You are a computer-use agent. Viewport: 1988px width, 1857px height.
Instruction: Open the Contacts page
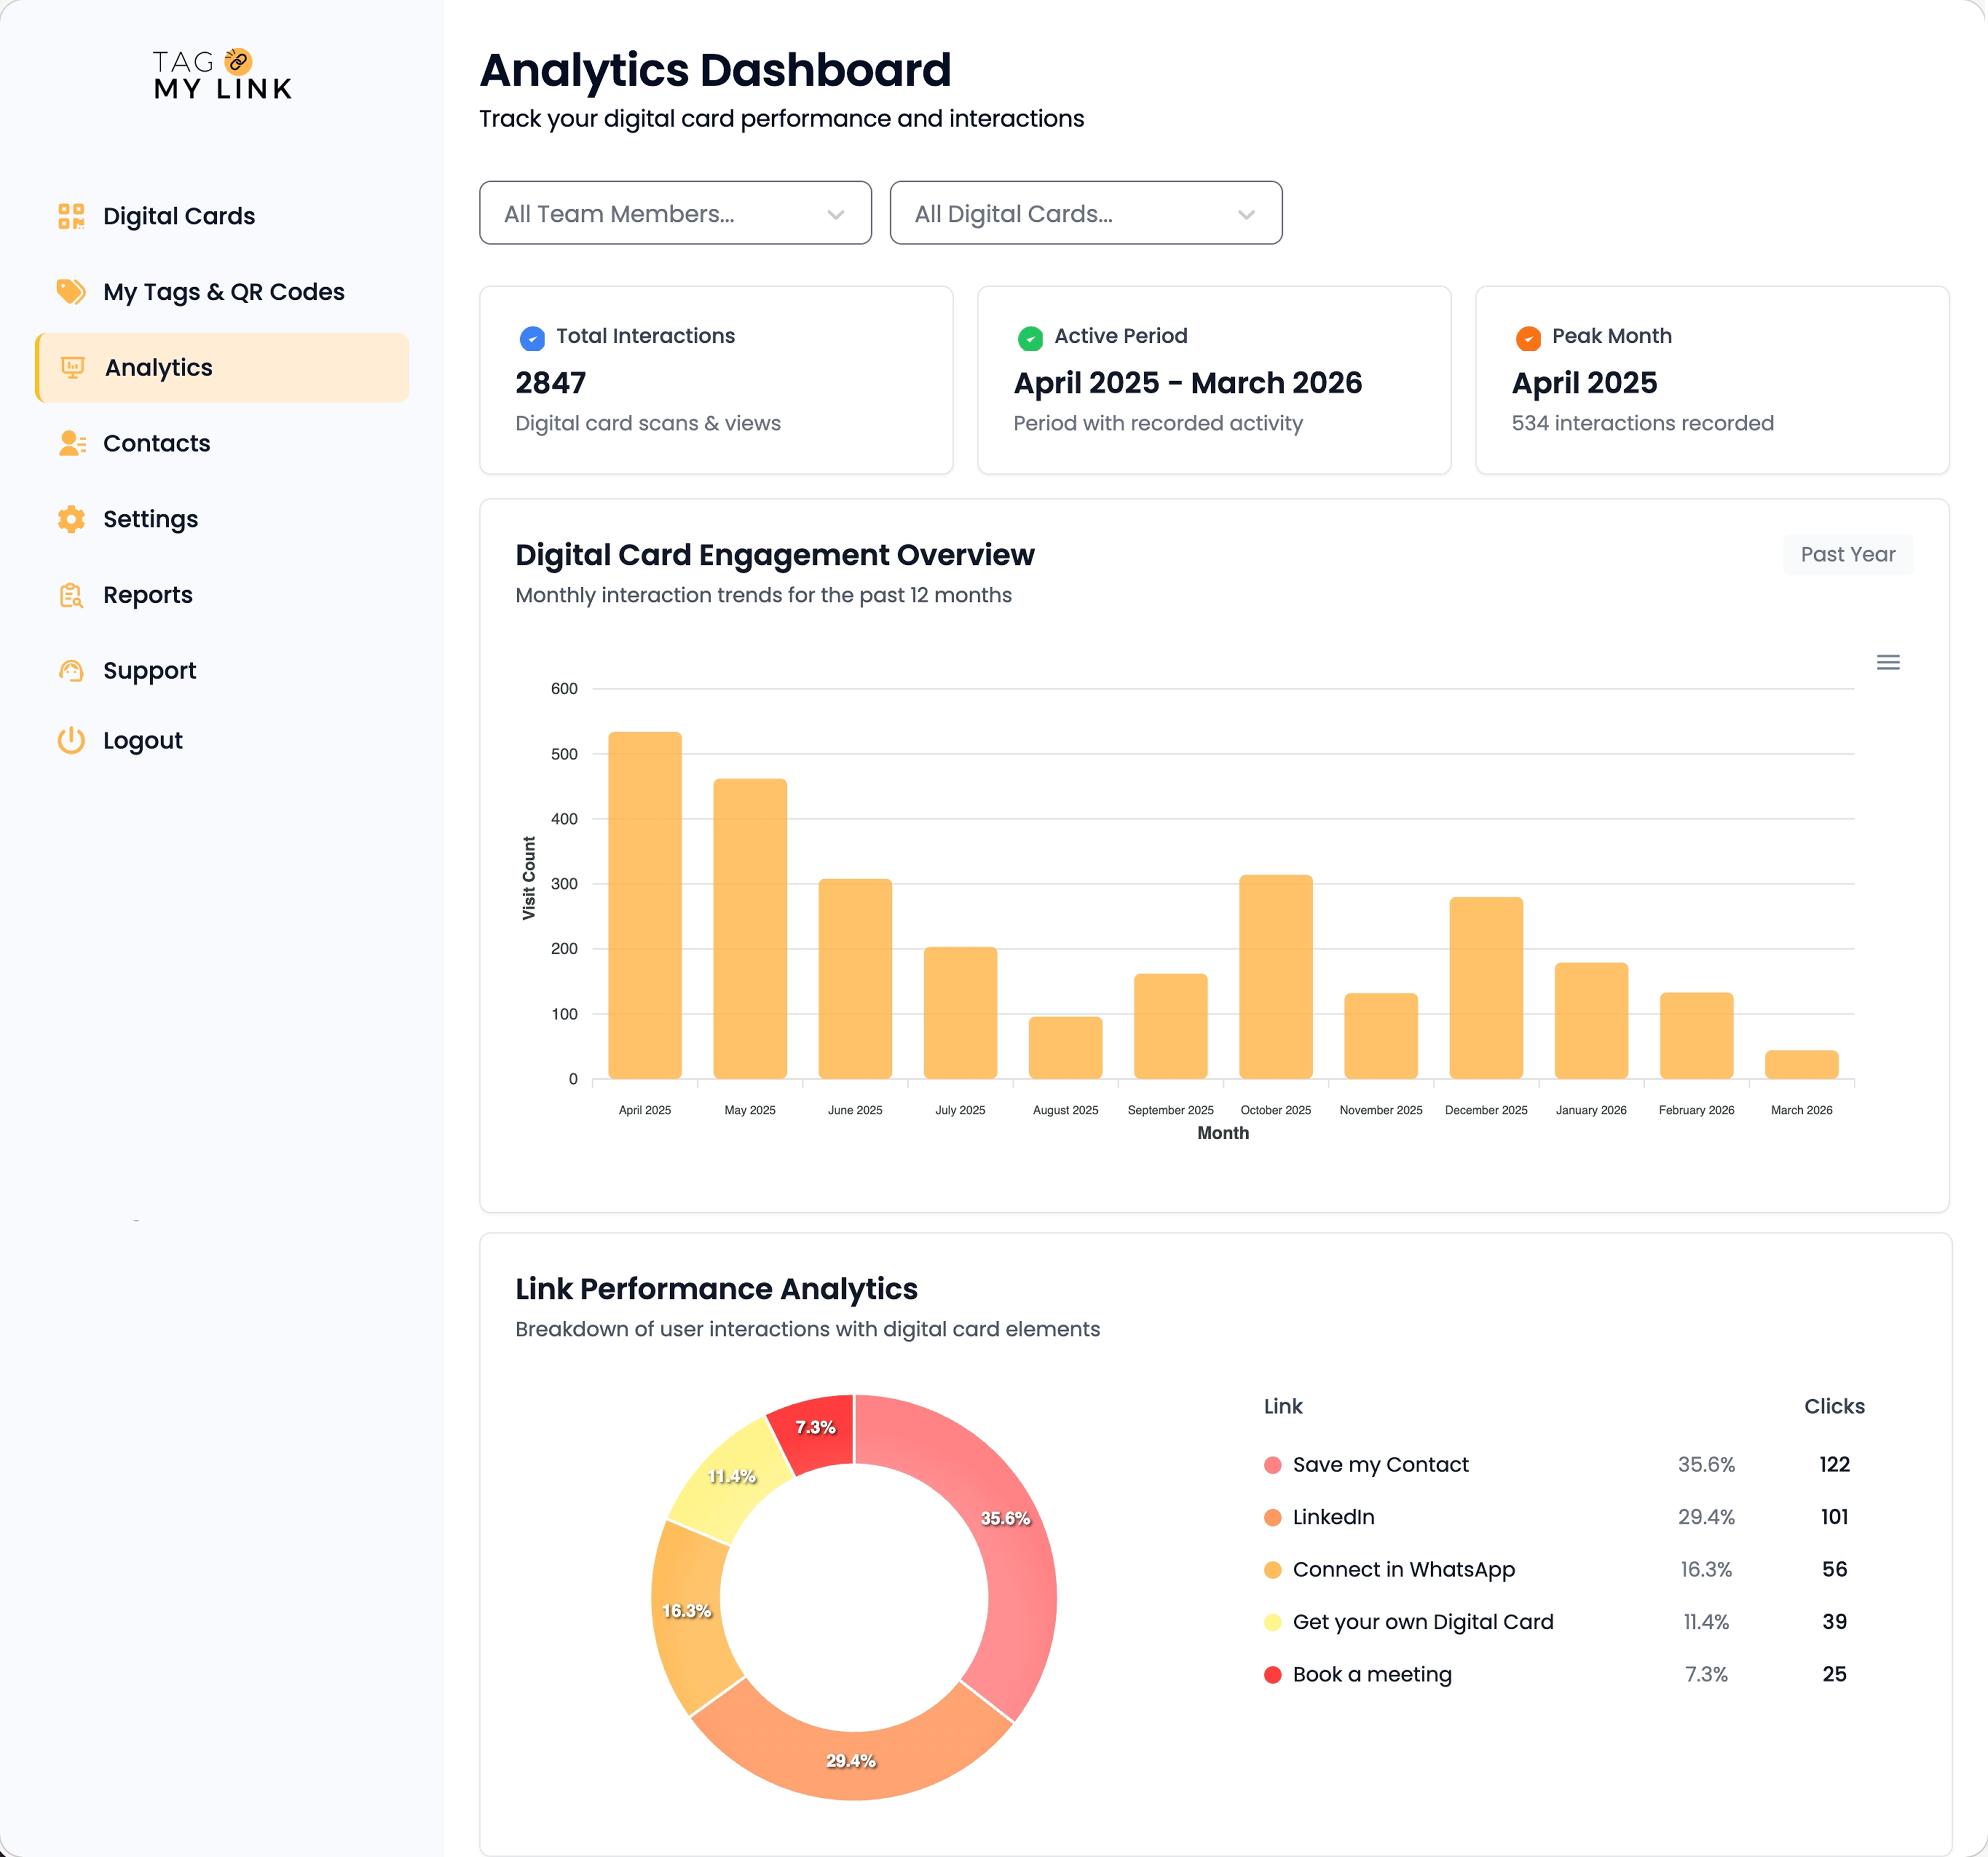coord(222,443)
